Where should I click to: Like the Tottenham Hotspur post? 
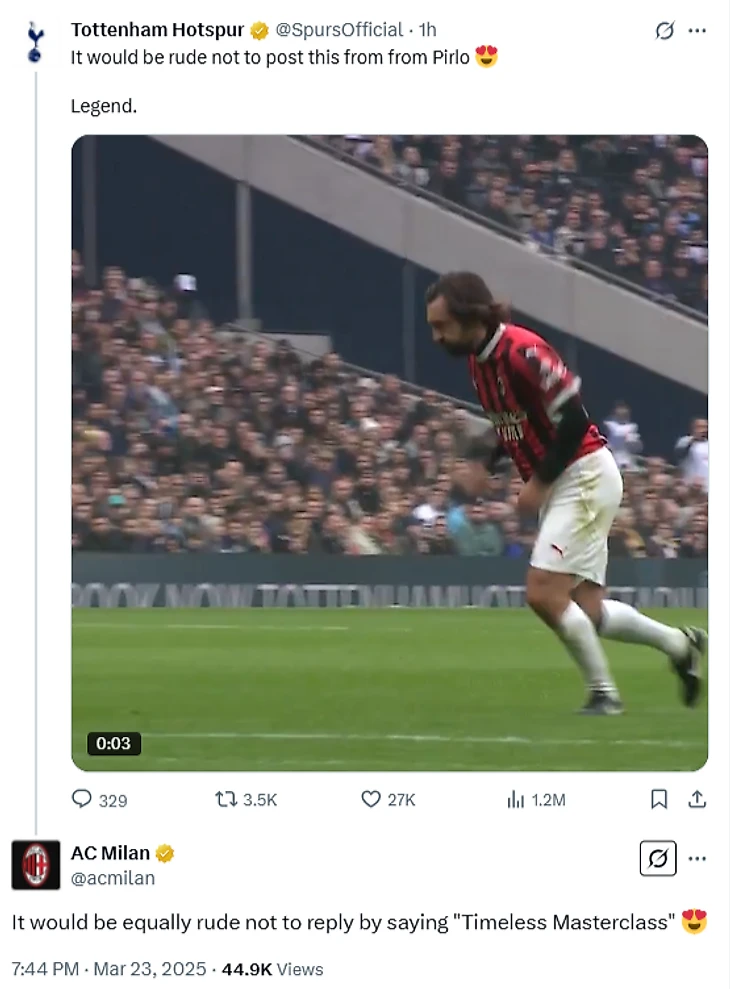pyautogui.click(x=371, y=799)
